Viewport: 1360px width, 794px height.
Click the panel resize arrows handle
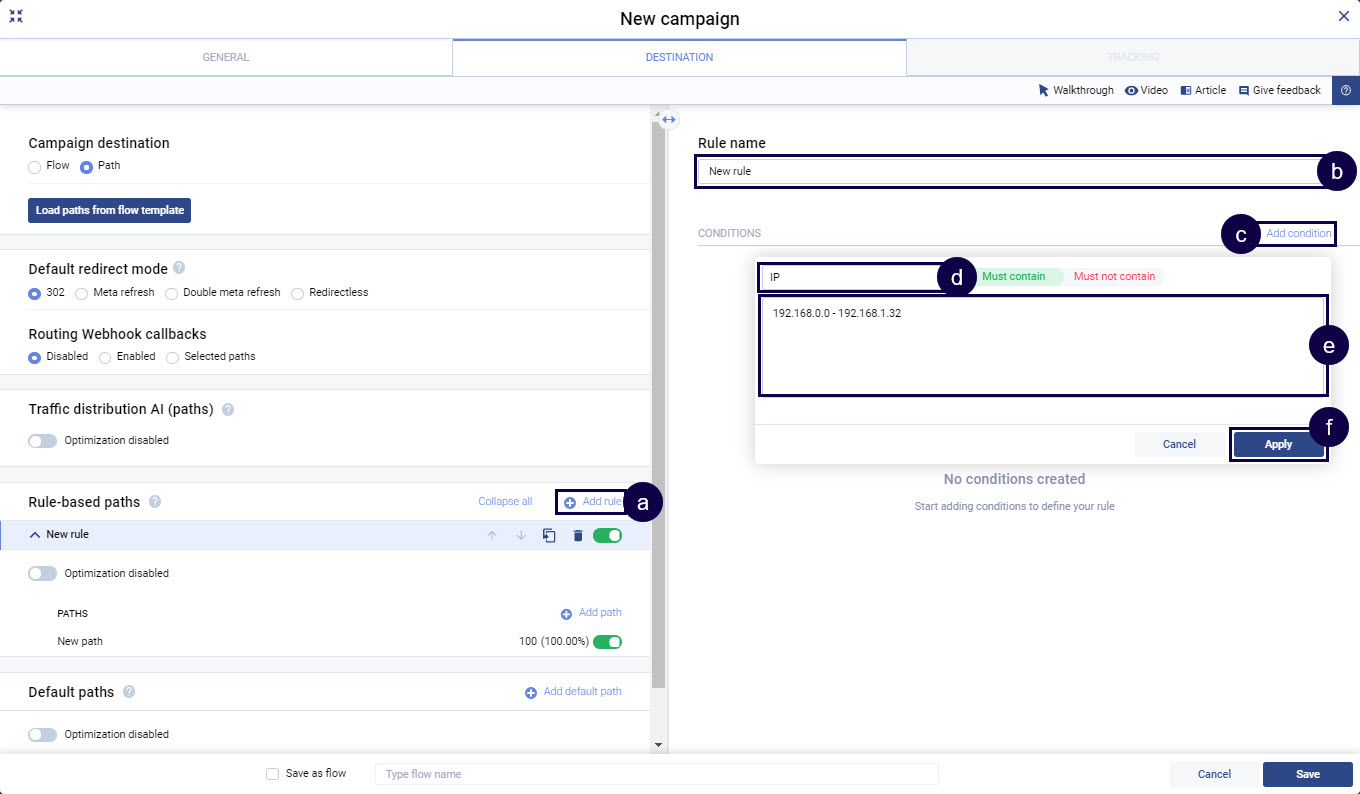669,119
